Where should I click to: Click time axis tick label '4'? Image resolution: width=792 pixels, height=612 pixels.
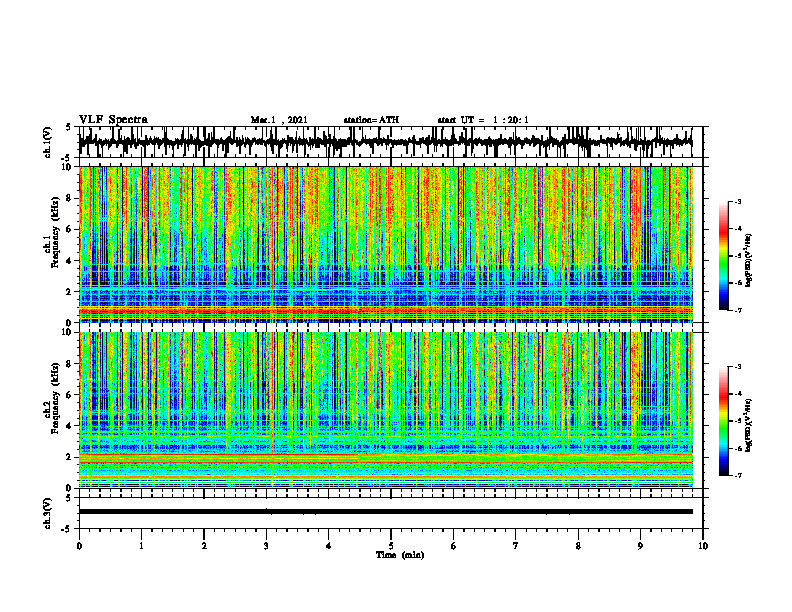pyautogui.click(x=328, y=546)
